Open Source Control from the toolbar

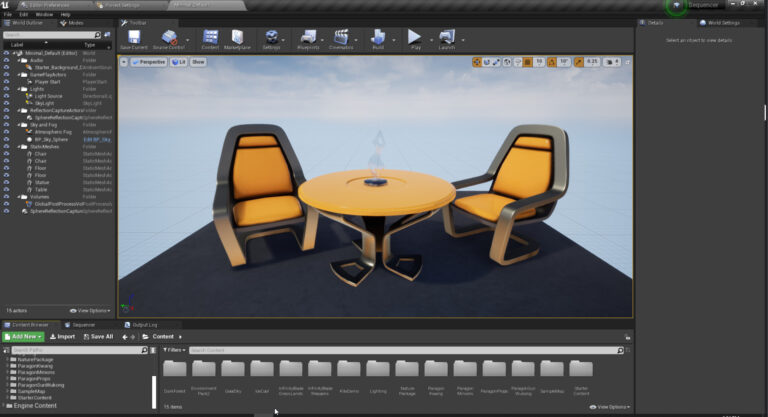pyautogui.click(x=169, y=37)
